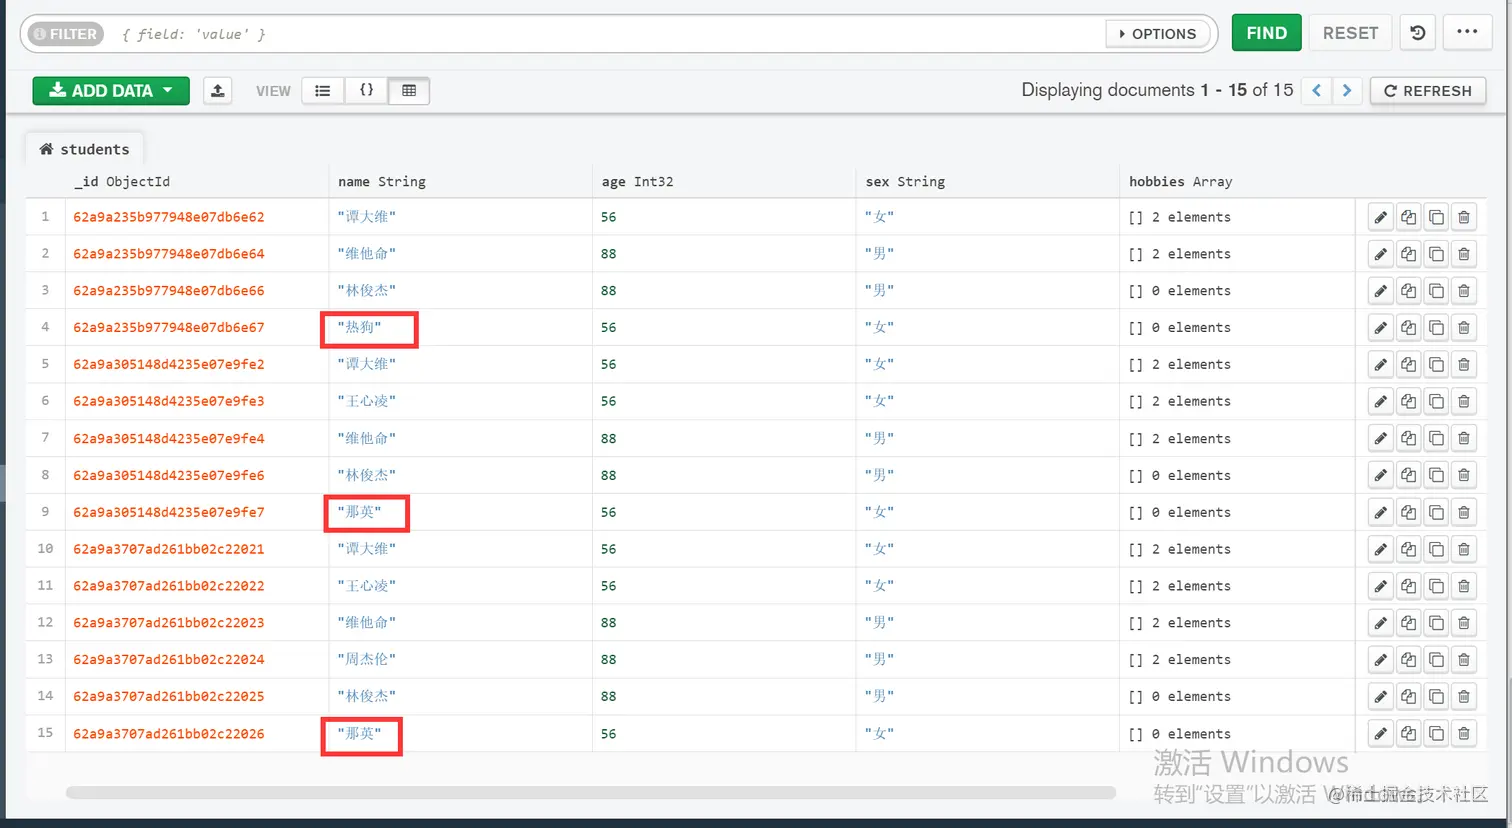The height and width of the screenshot is (828, 1512).
Task: Click the REFRESH button
Action: pyautogui.click(x=1428, y=91)
